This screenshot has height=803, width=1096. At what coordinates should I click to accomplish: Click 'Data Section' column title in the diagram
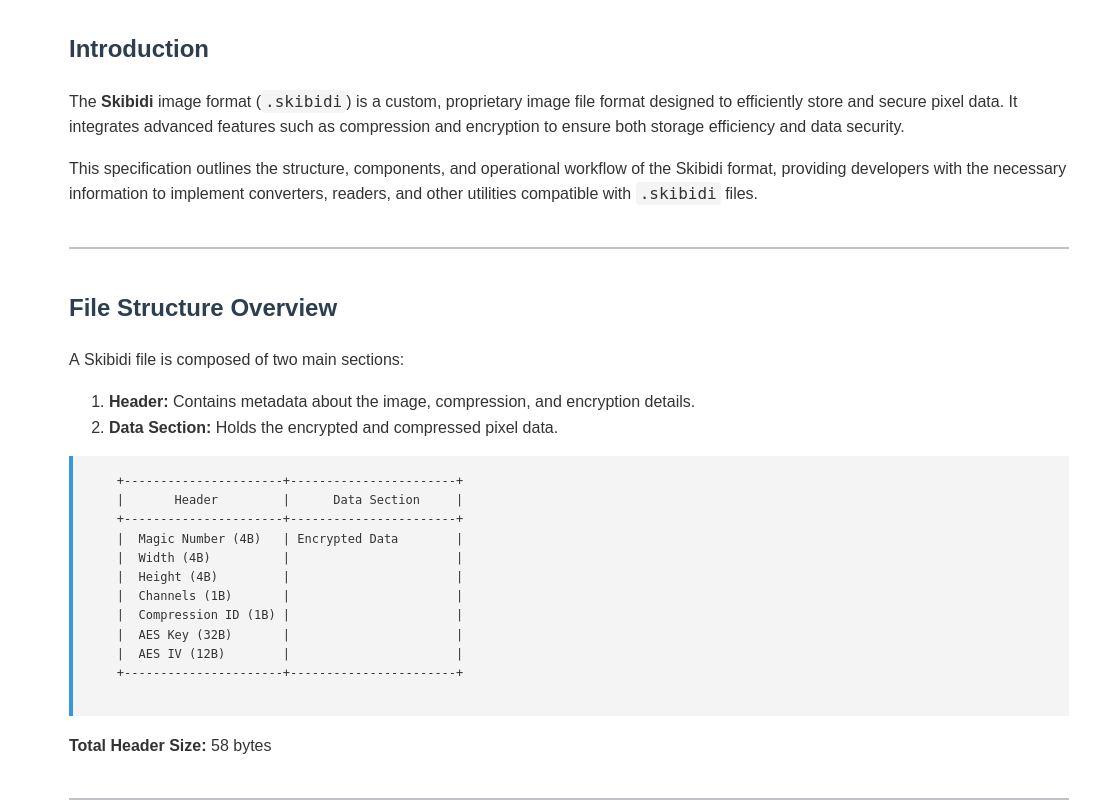point(376,500)
